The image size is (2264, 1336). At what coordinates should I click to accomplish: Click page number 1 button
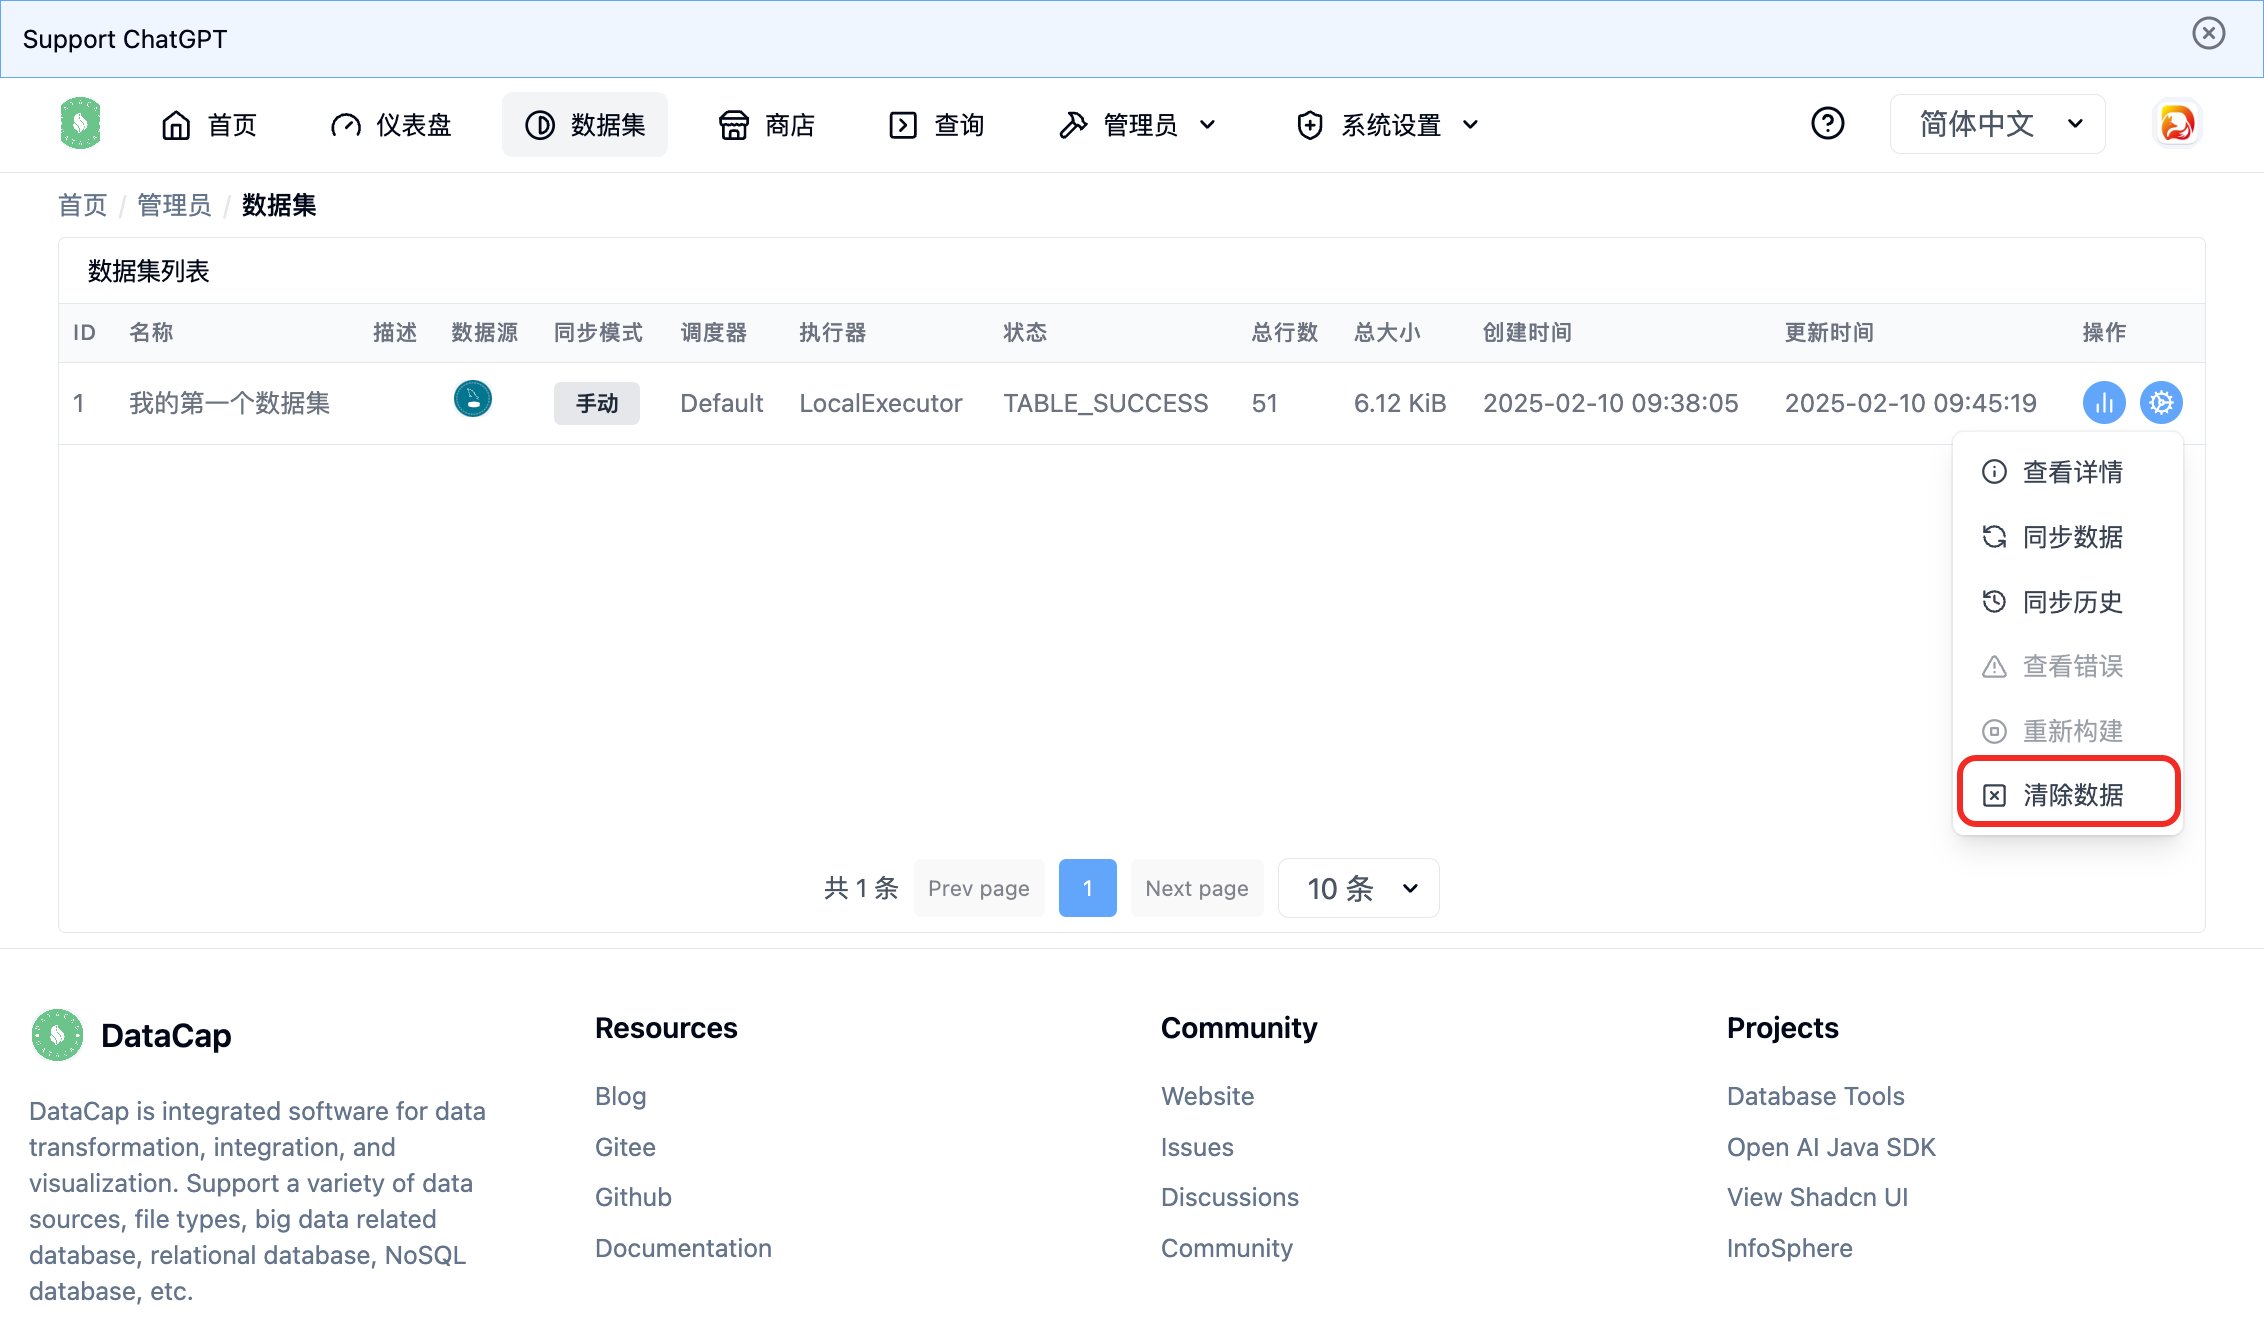point(1088,888)
